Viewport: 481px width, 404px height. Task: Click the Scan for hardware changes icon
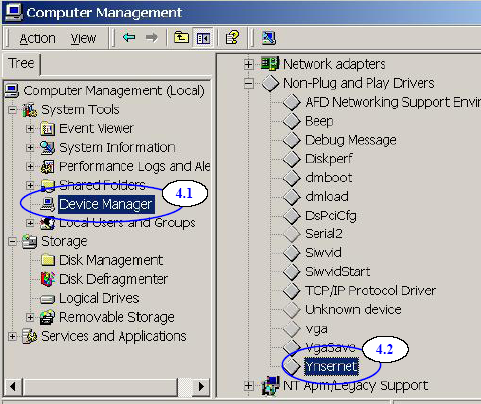(x=269, y=38)
